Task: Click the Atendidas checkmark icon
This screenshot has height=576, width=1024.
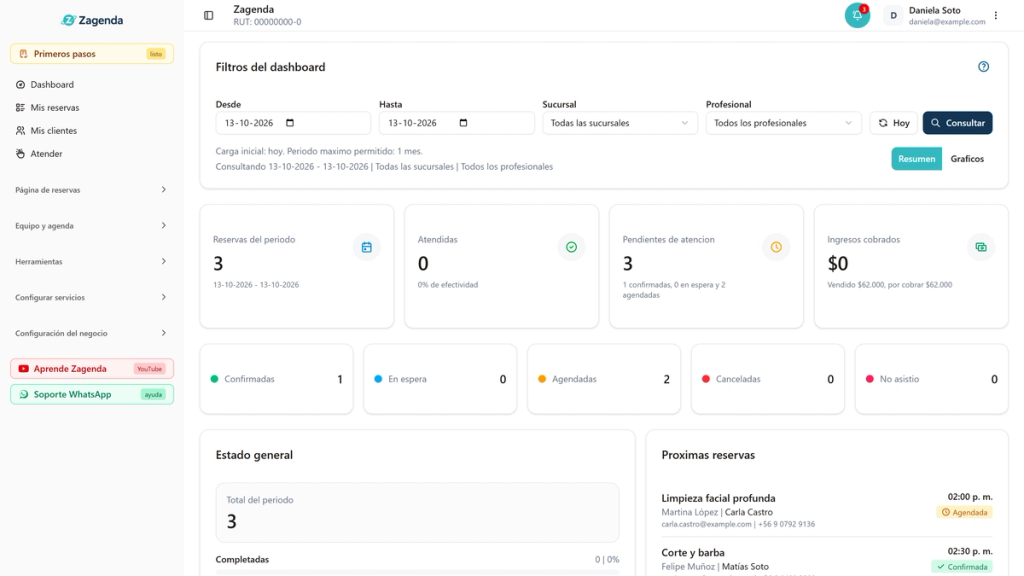Action: tap(571, 247)
